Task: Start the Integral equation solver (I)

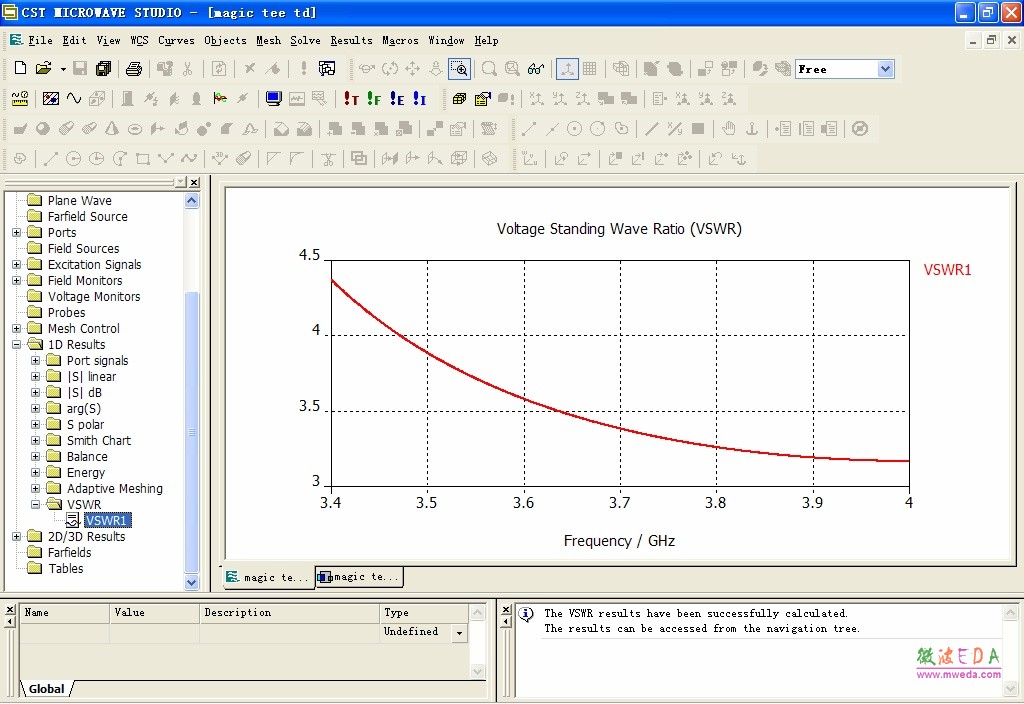Action: [x=419, y=99]
